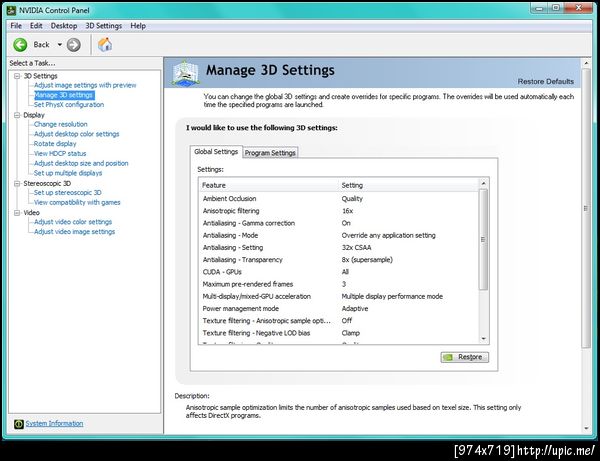Screen dimensions: 600x461
Task: Select the CUDA - GPUs row
Action: click(339, 272)
